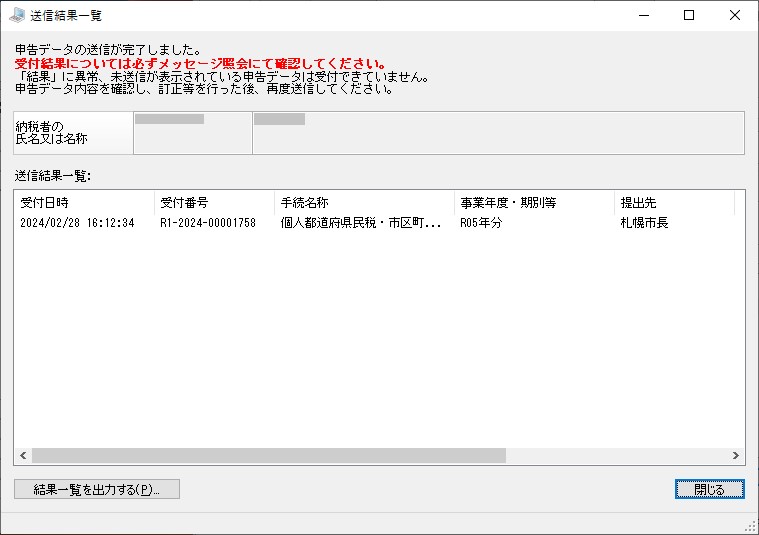
Task: Click the 札幌市長 cell
Action: (x=644, y=223)
